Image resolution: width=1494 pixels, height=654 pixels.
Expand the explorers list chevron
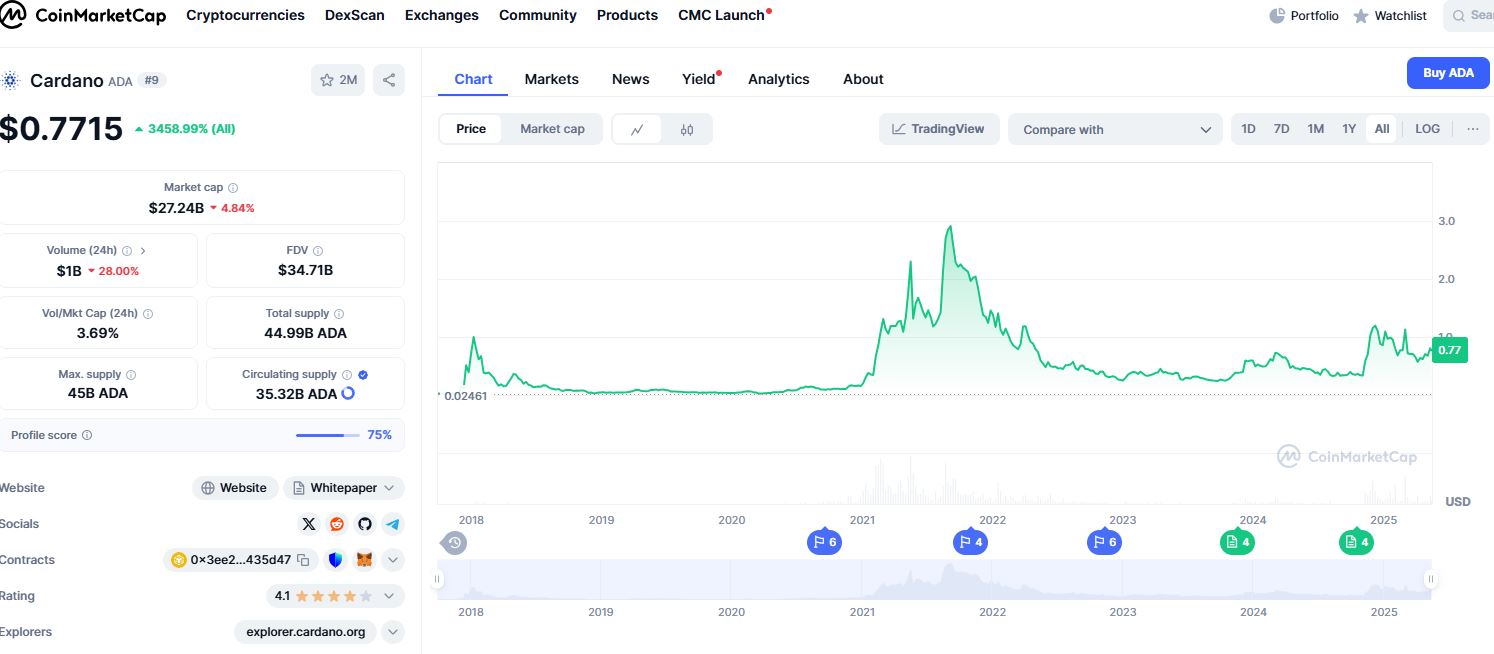[x=393, y=632]
